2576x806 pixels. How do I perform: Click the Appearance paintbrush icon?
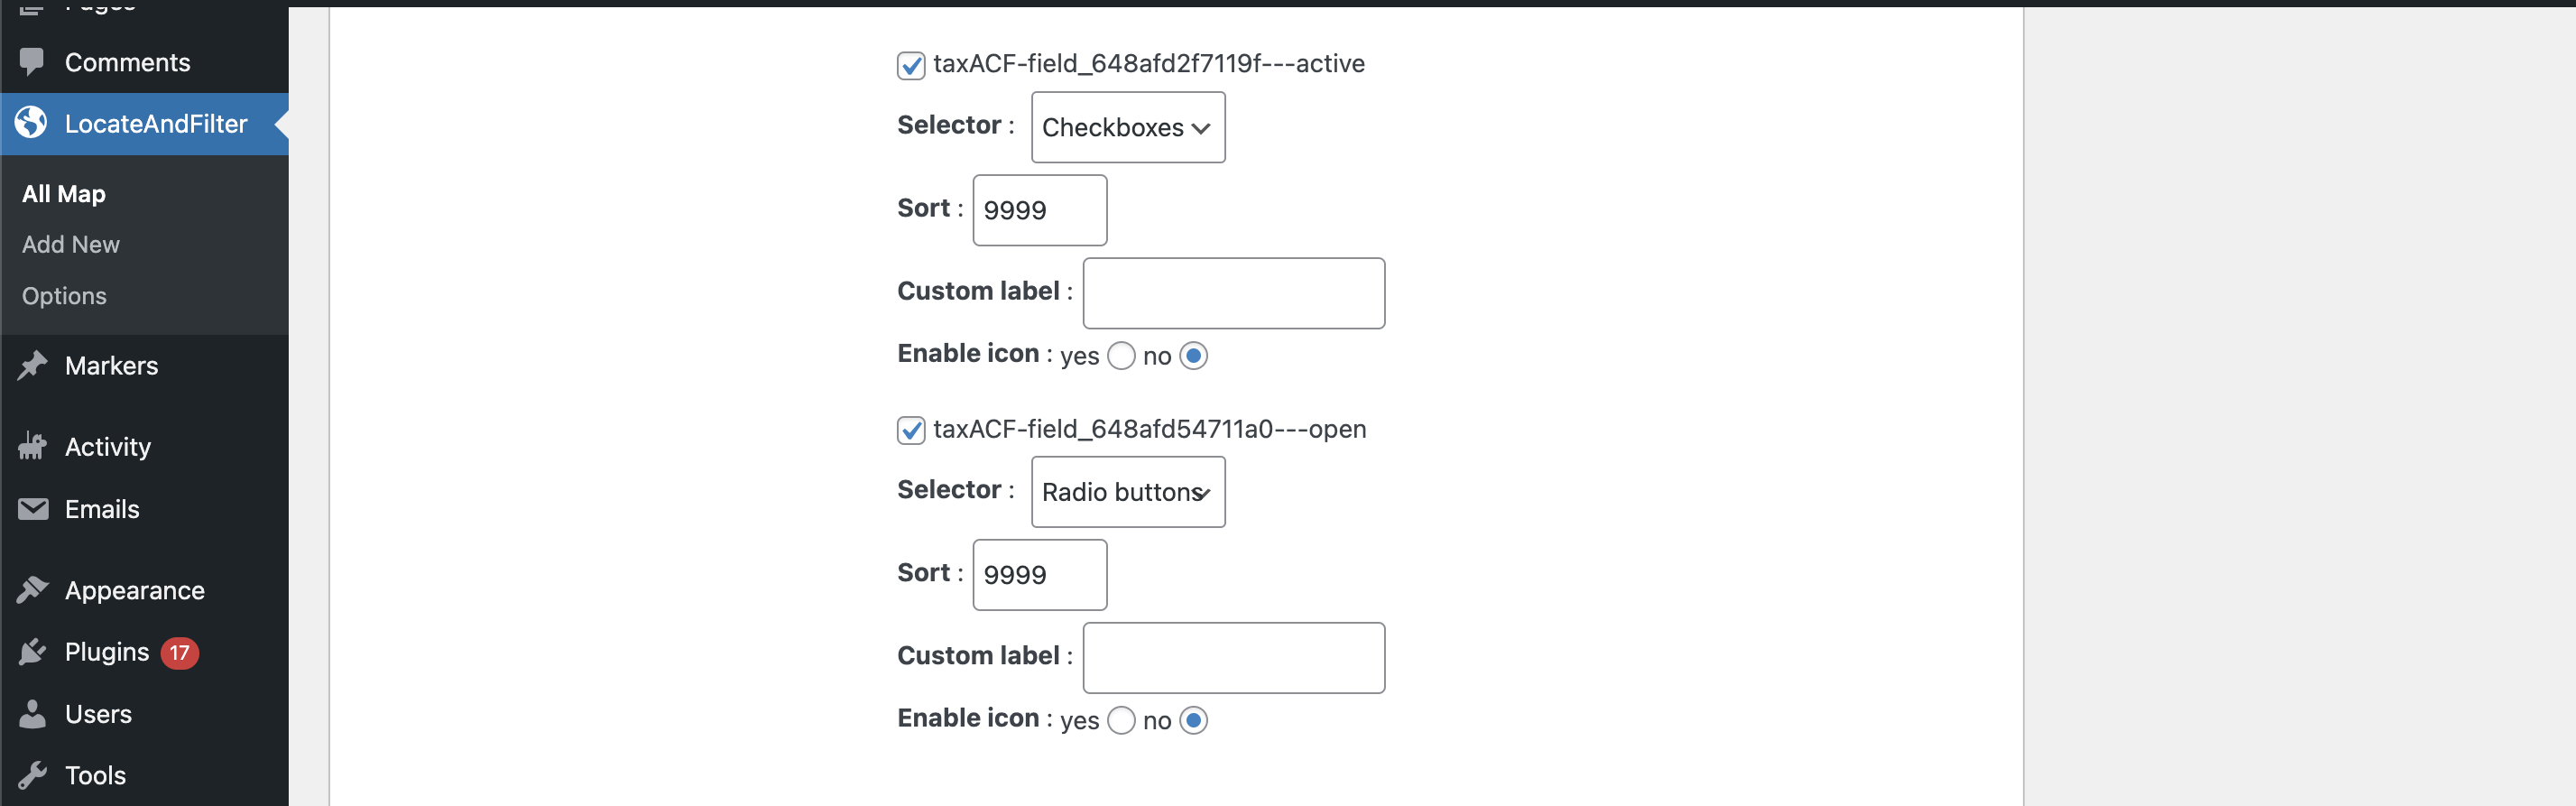[32, 590]
